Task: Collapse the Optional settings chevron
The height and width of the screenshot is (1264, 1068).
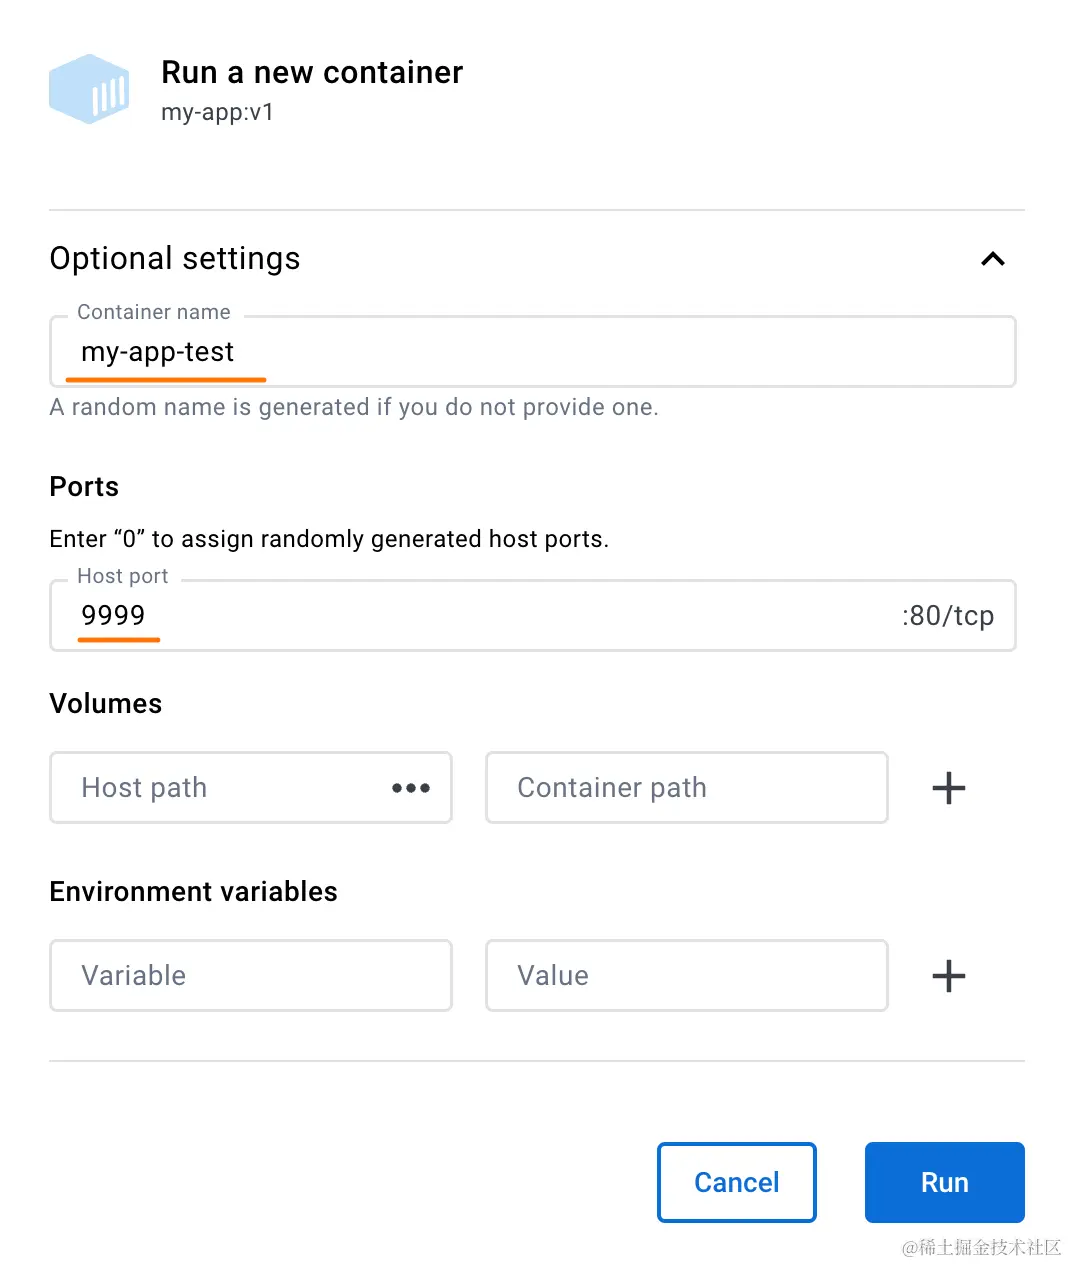Action: [992, 259]
